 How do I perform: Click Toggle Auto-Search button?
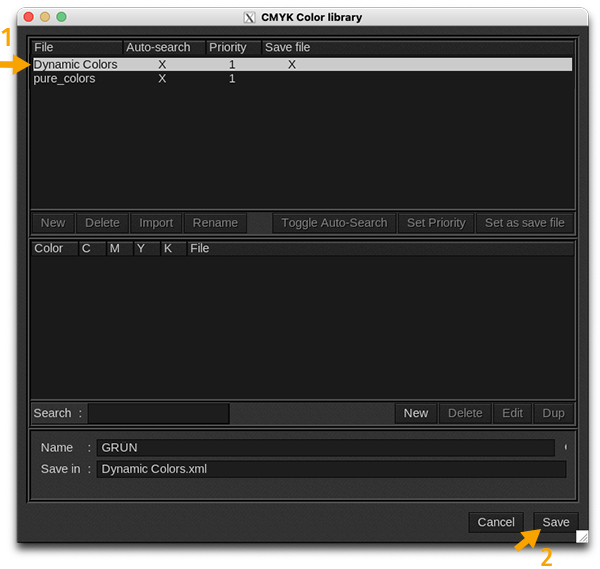point(334,223)
